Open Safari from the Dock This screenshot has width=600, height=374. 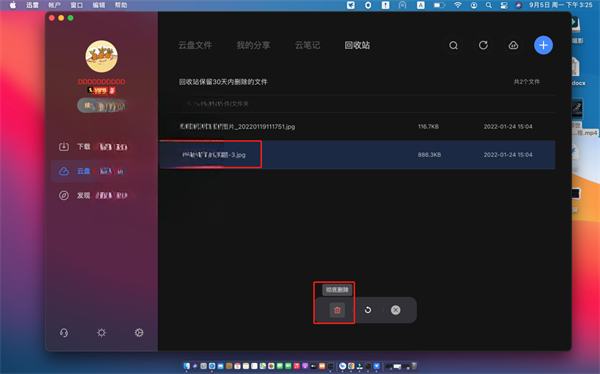tap(212, 366)
